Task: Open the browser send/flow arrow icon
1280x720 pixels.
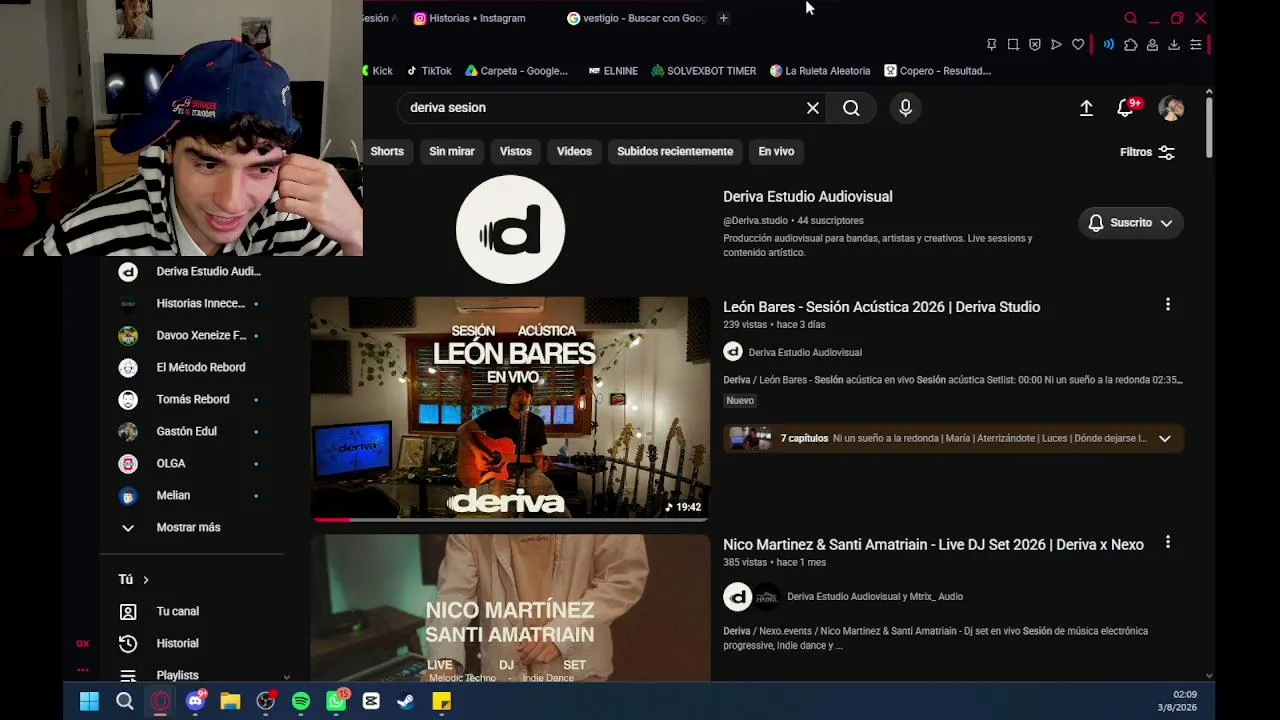Action: (1056, 45)
